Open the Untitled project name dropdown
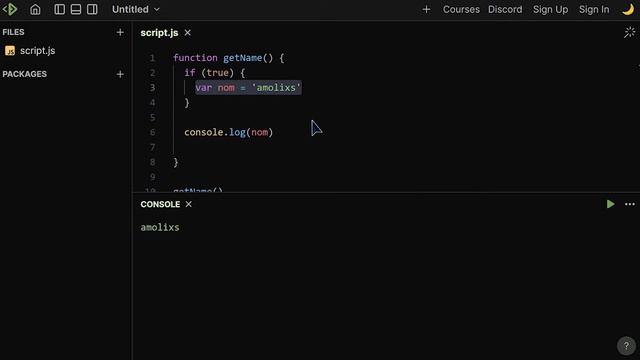This screenshot has height=360, width=640. 136,9
